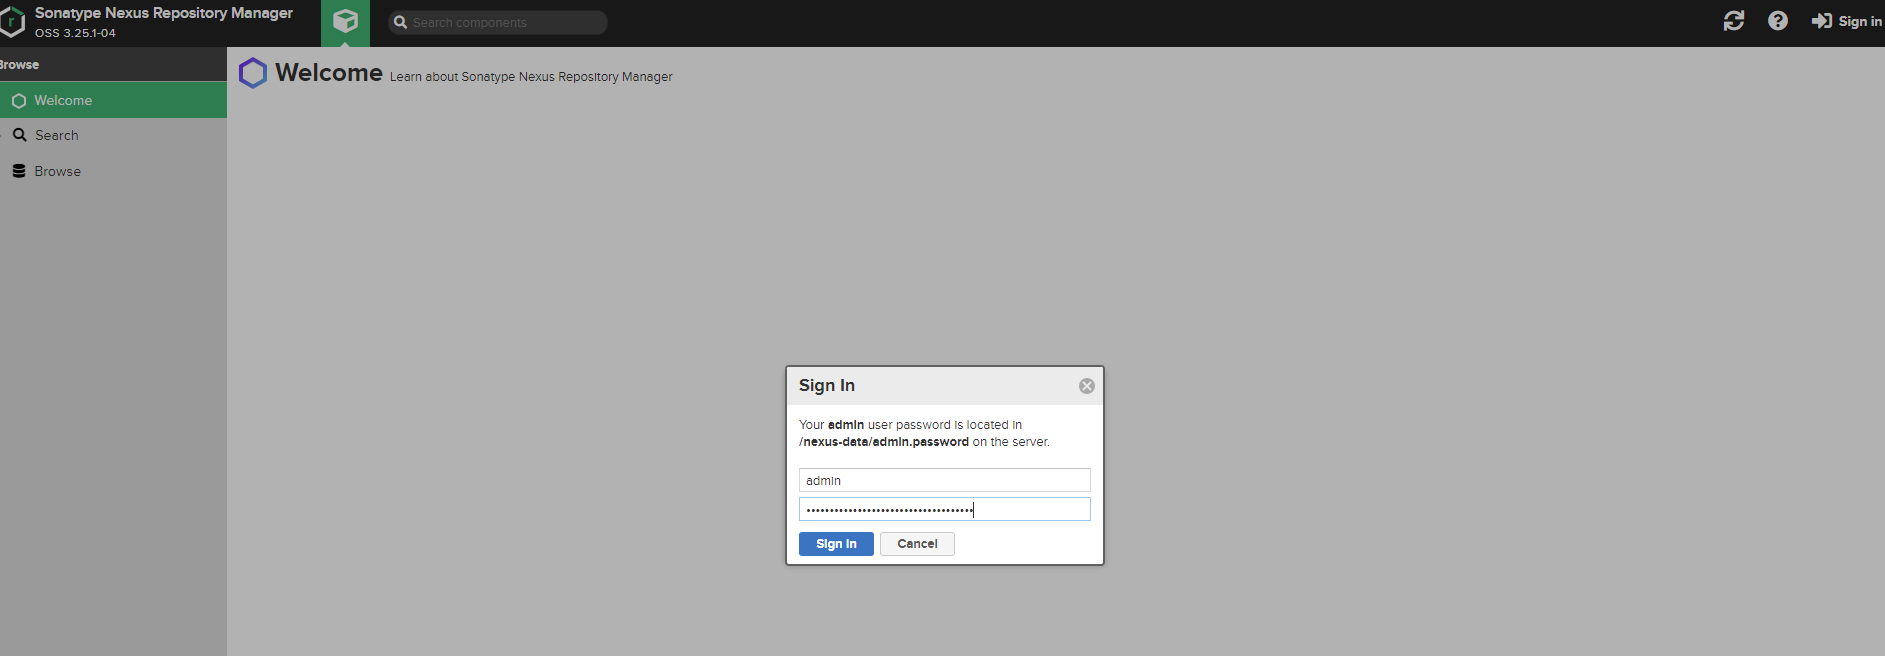Click into the masked password field
The height and width of the screenshot is (656, 1885).
click(944, 510)
